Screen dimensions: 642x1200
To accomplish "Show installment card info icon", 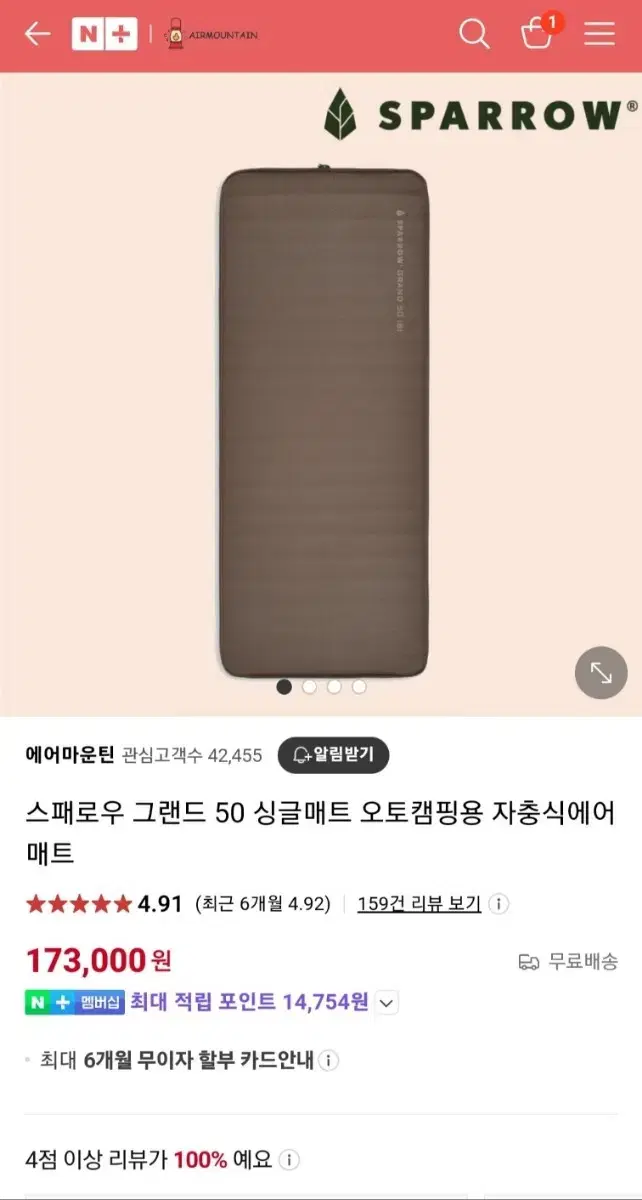I will pos(328,1060).
